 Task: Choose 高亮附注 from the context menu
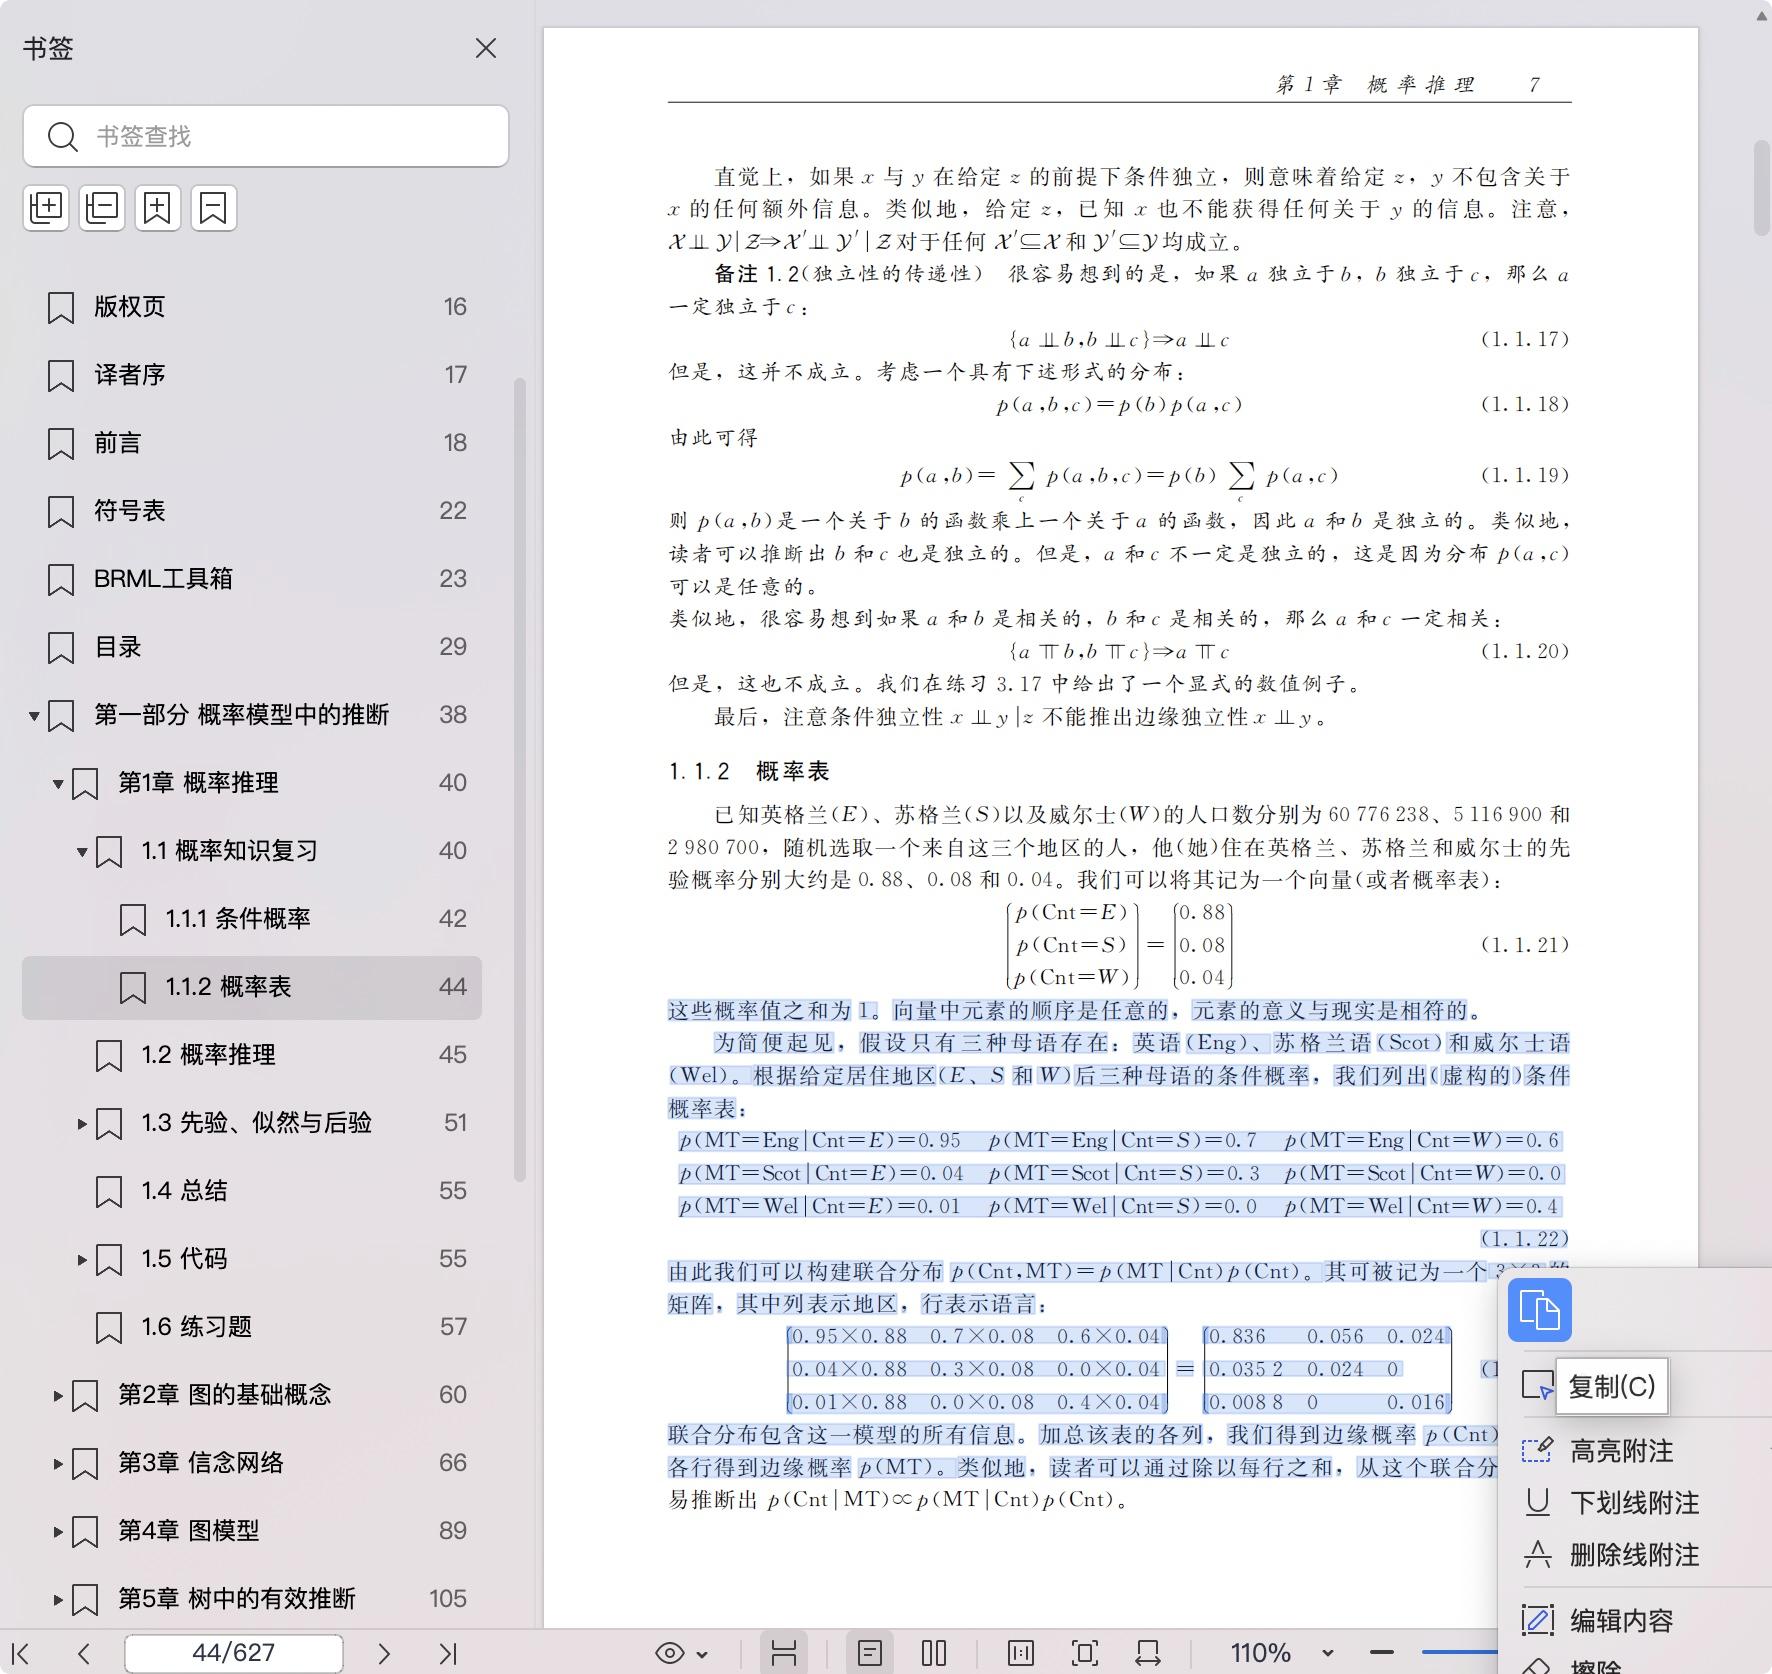tap(1622, 1451)
